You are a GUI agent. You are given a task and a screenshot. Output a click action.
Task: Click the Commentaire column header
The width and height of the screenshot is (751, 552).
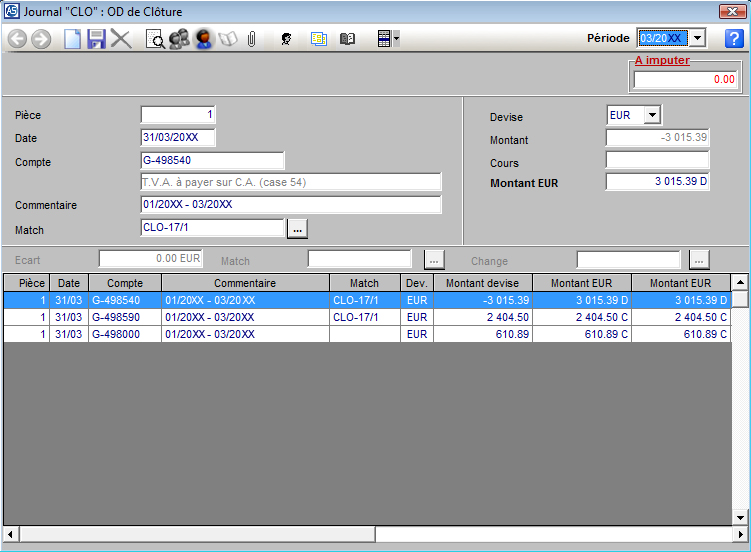pos(244,283)
